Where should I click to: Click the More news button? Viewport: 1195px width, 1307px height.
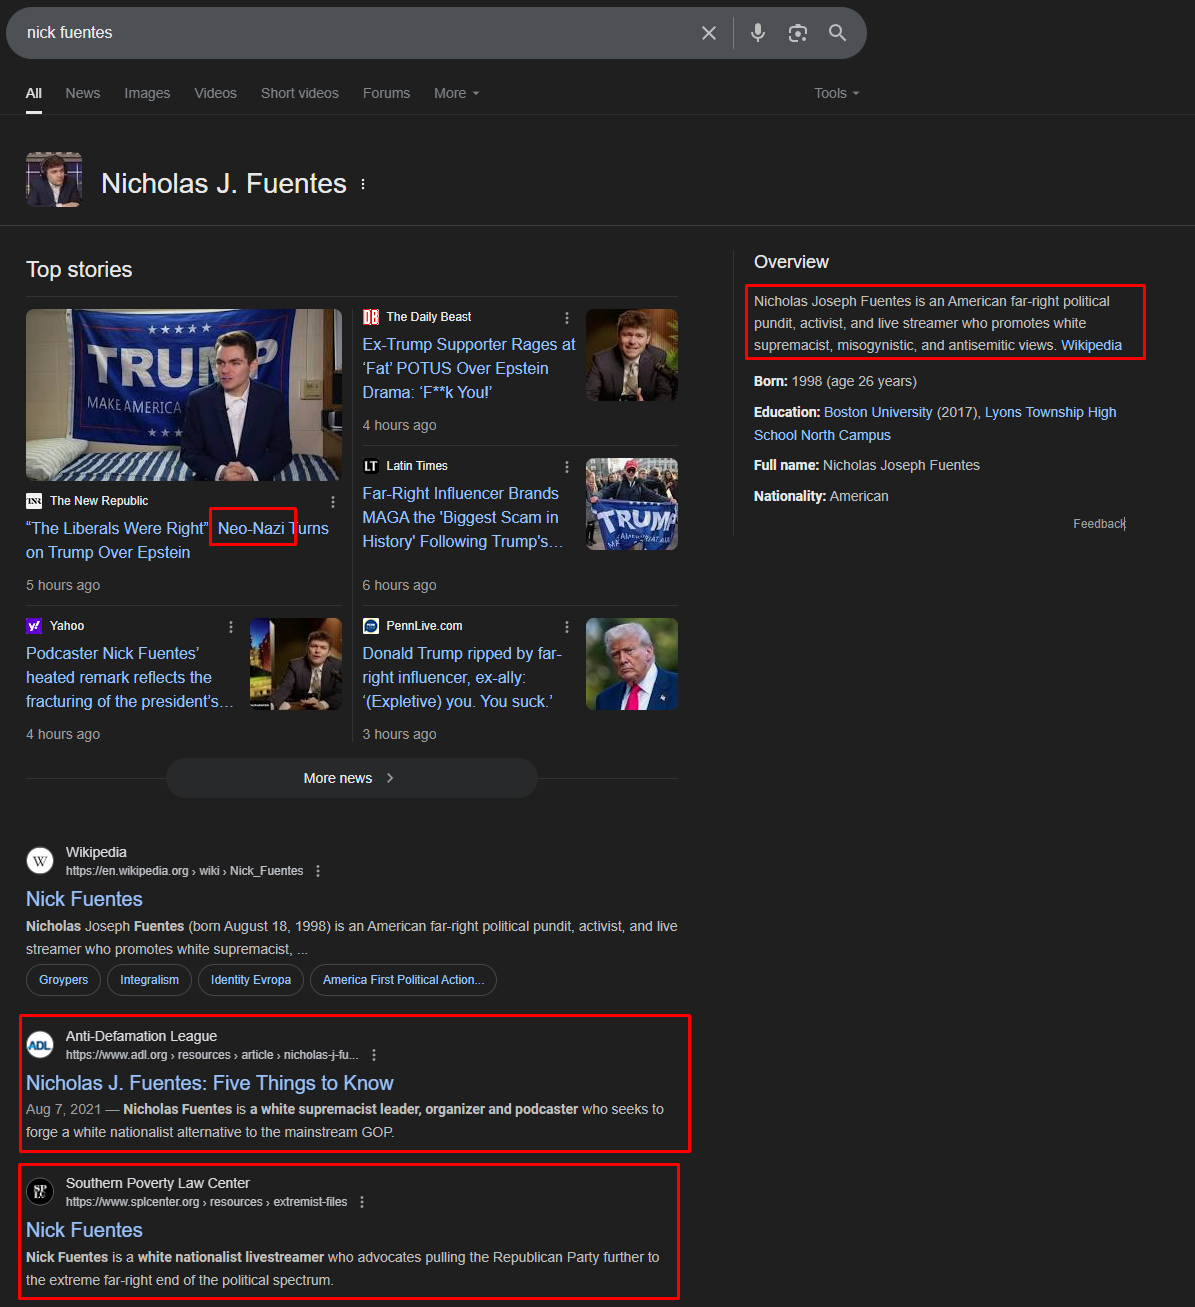352,778
